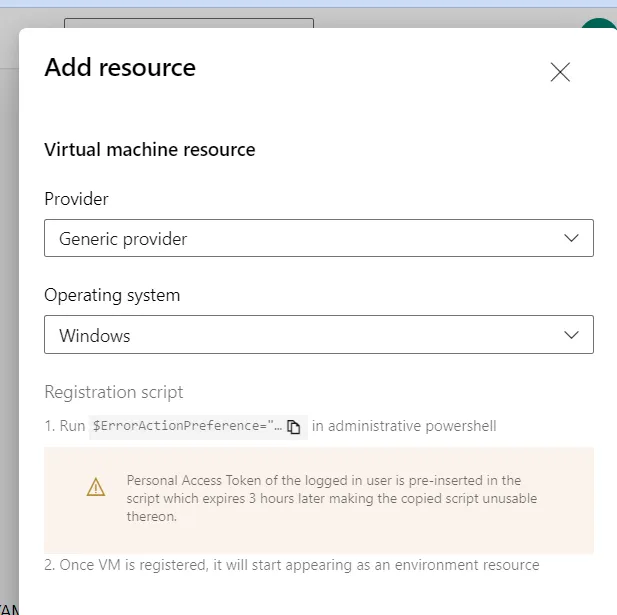Click the Provider field label
This screenshot has width=617, height=615.
77,199
